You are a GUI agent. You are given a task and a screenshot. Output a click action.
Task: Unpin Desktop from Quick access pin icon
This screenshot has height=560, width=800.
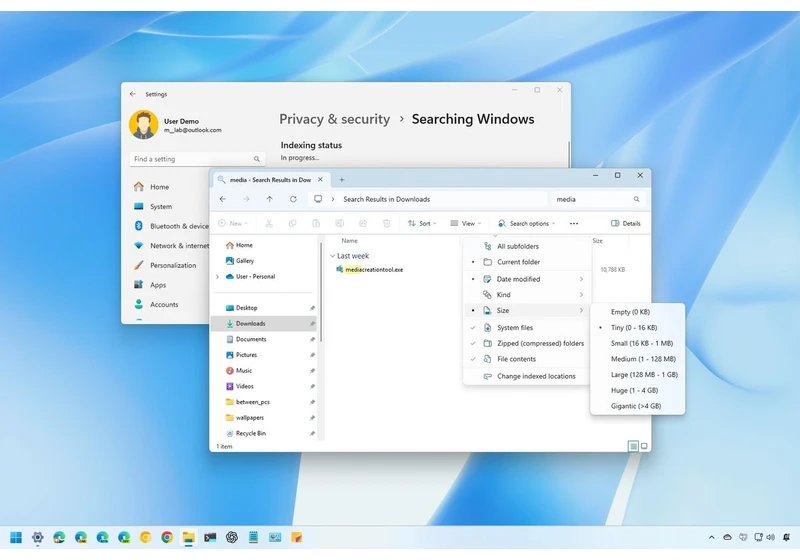pyautogui.click(x=312, y=308)
